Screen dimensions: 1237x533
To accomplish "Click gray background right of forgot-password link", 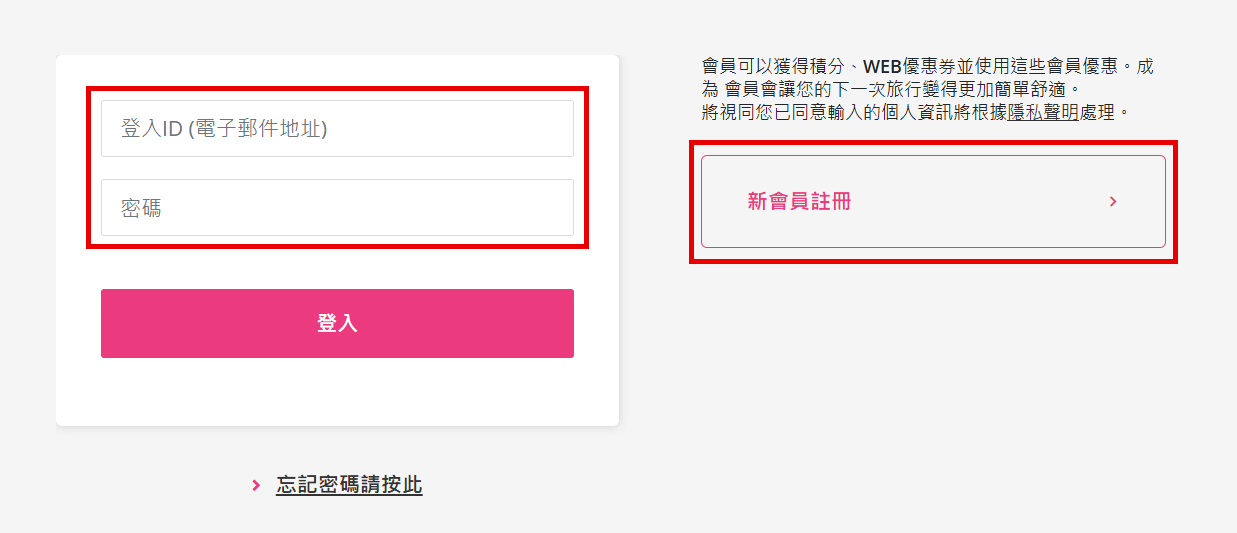I will (x=800, y=485).
